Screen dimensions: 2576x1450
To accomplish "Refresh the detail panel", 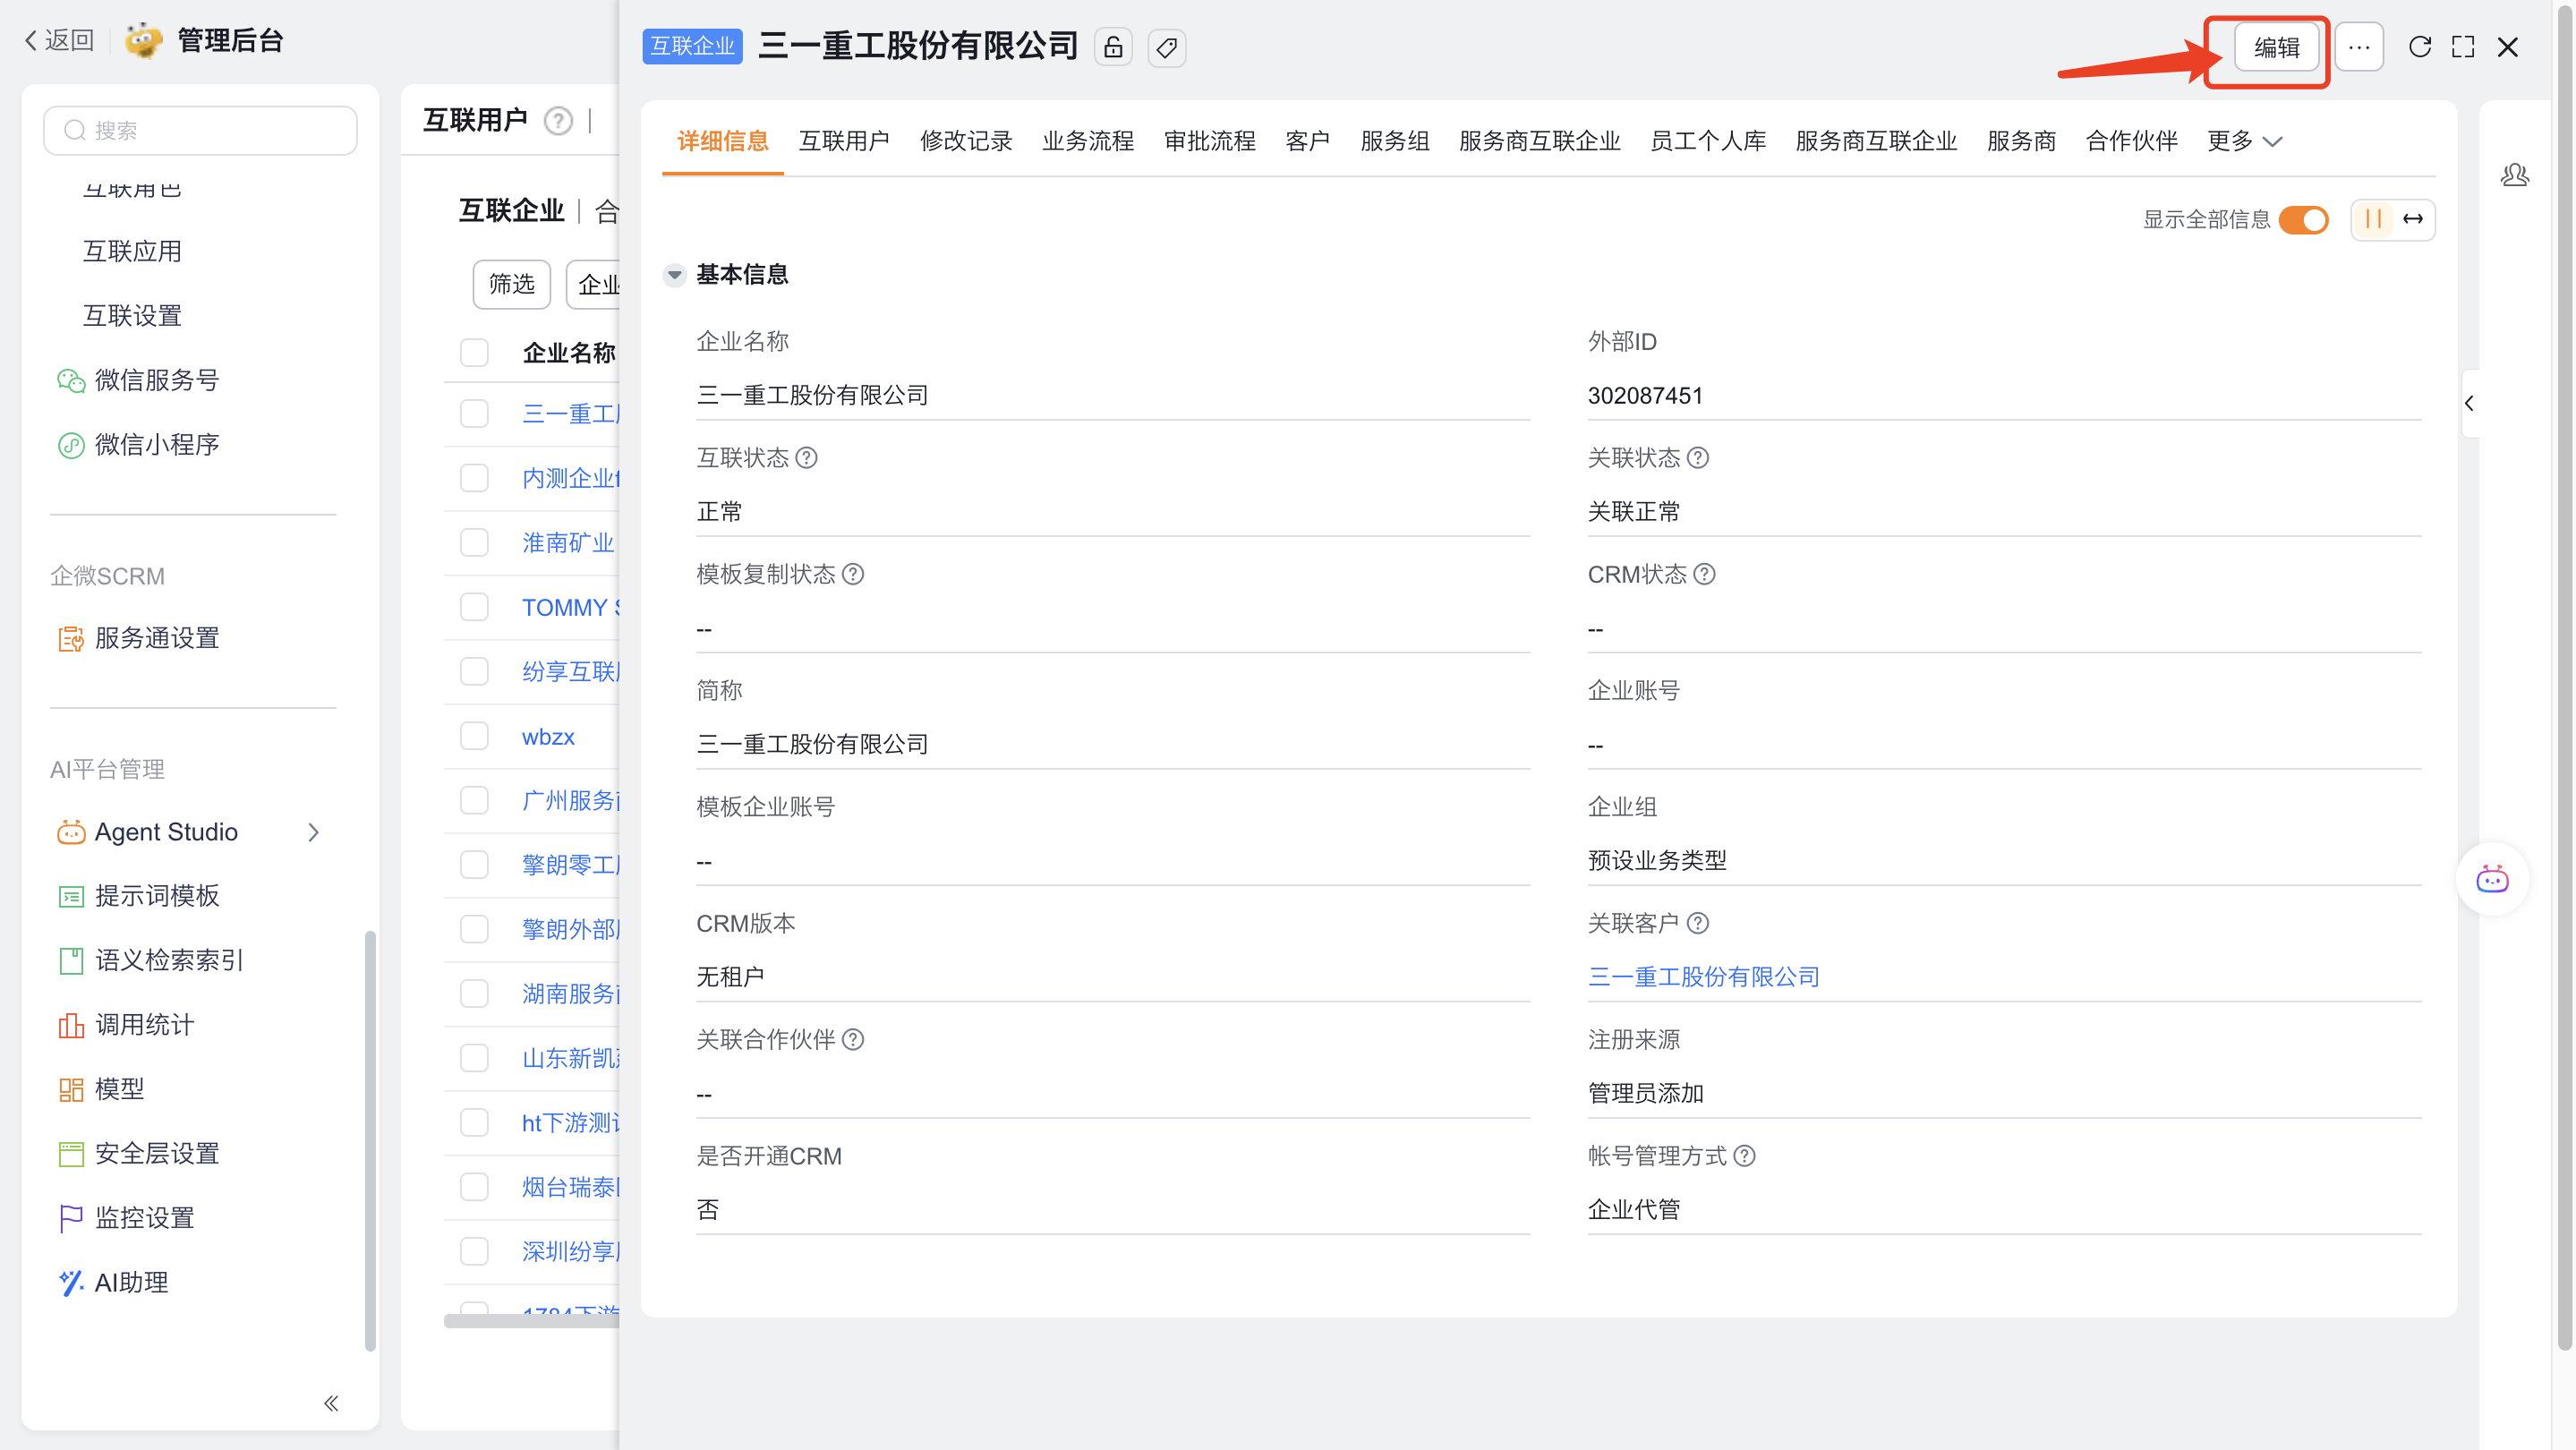I will click(x=2419, y=47).
